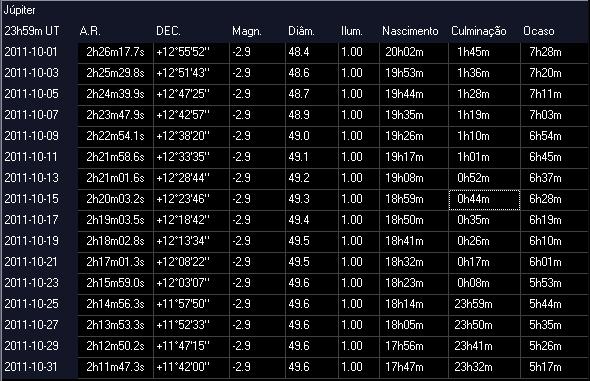Click the set time cell 6h28m
Image resolution: width=590 pixels, height=381 pixels.
click(555, 199)
